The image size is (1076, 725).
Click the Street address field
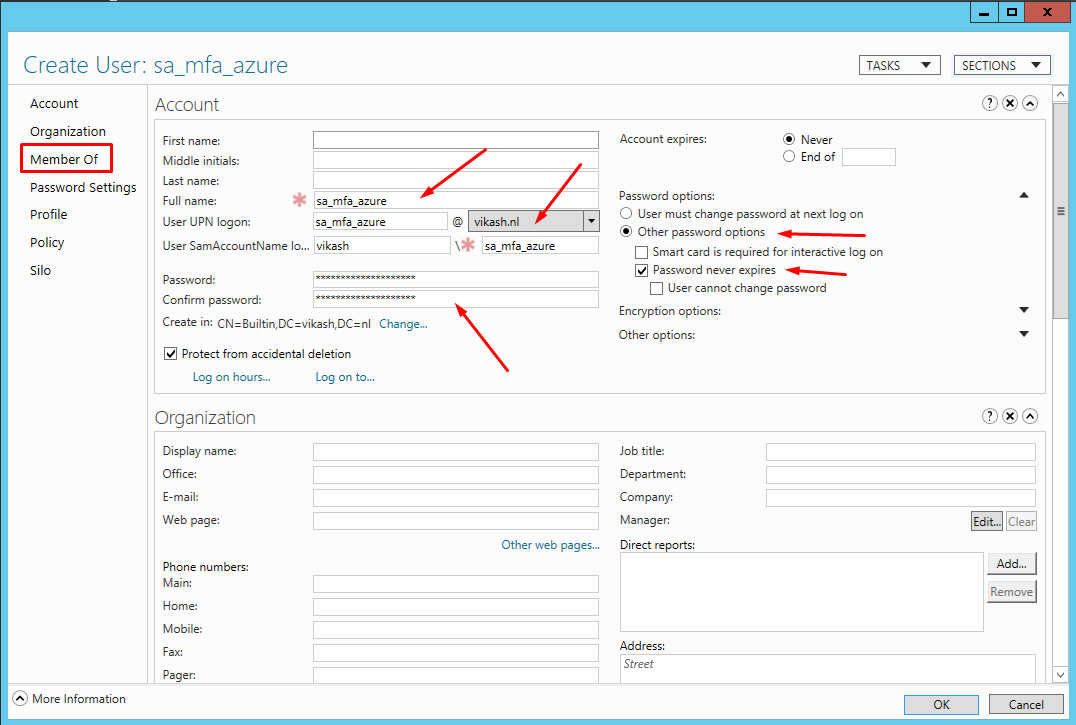[x=828, y=668]
